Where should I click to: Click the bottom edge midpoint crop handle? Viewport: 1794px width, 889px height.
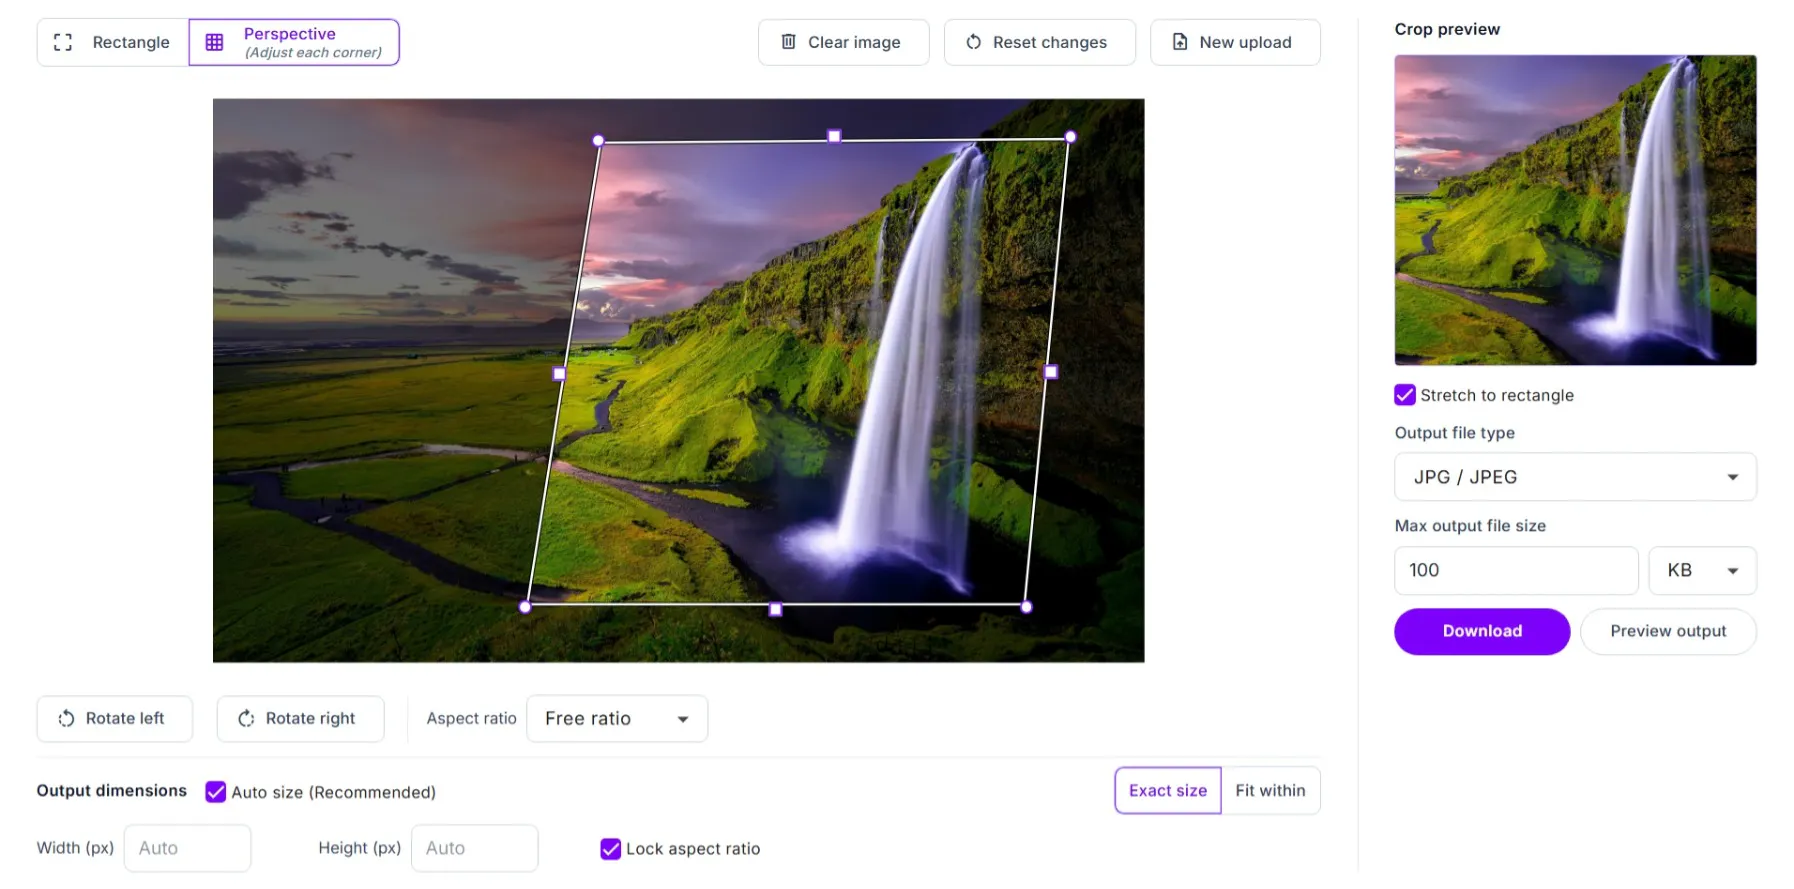pyautogui.click(x=775, y=609)
